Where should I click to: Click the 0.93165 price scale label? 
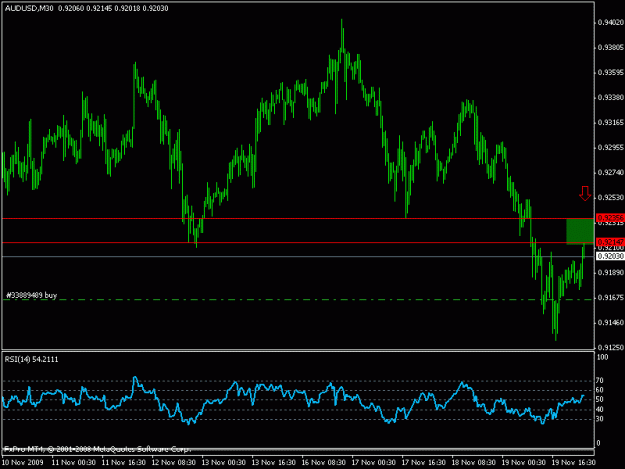pos(611,123)
